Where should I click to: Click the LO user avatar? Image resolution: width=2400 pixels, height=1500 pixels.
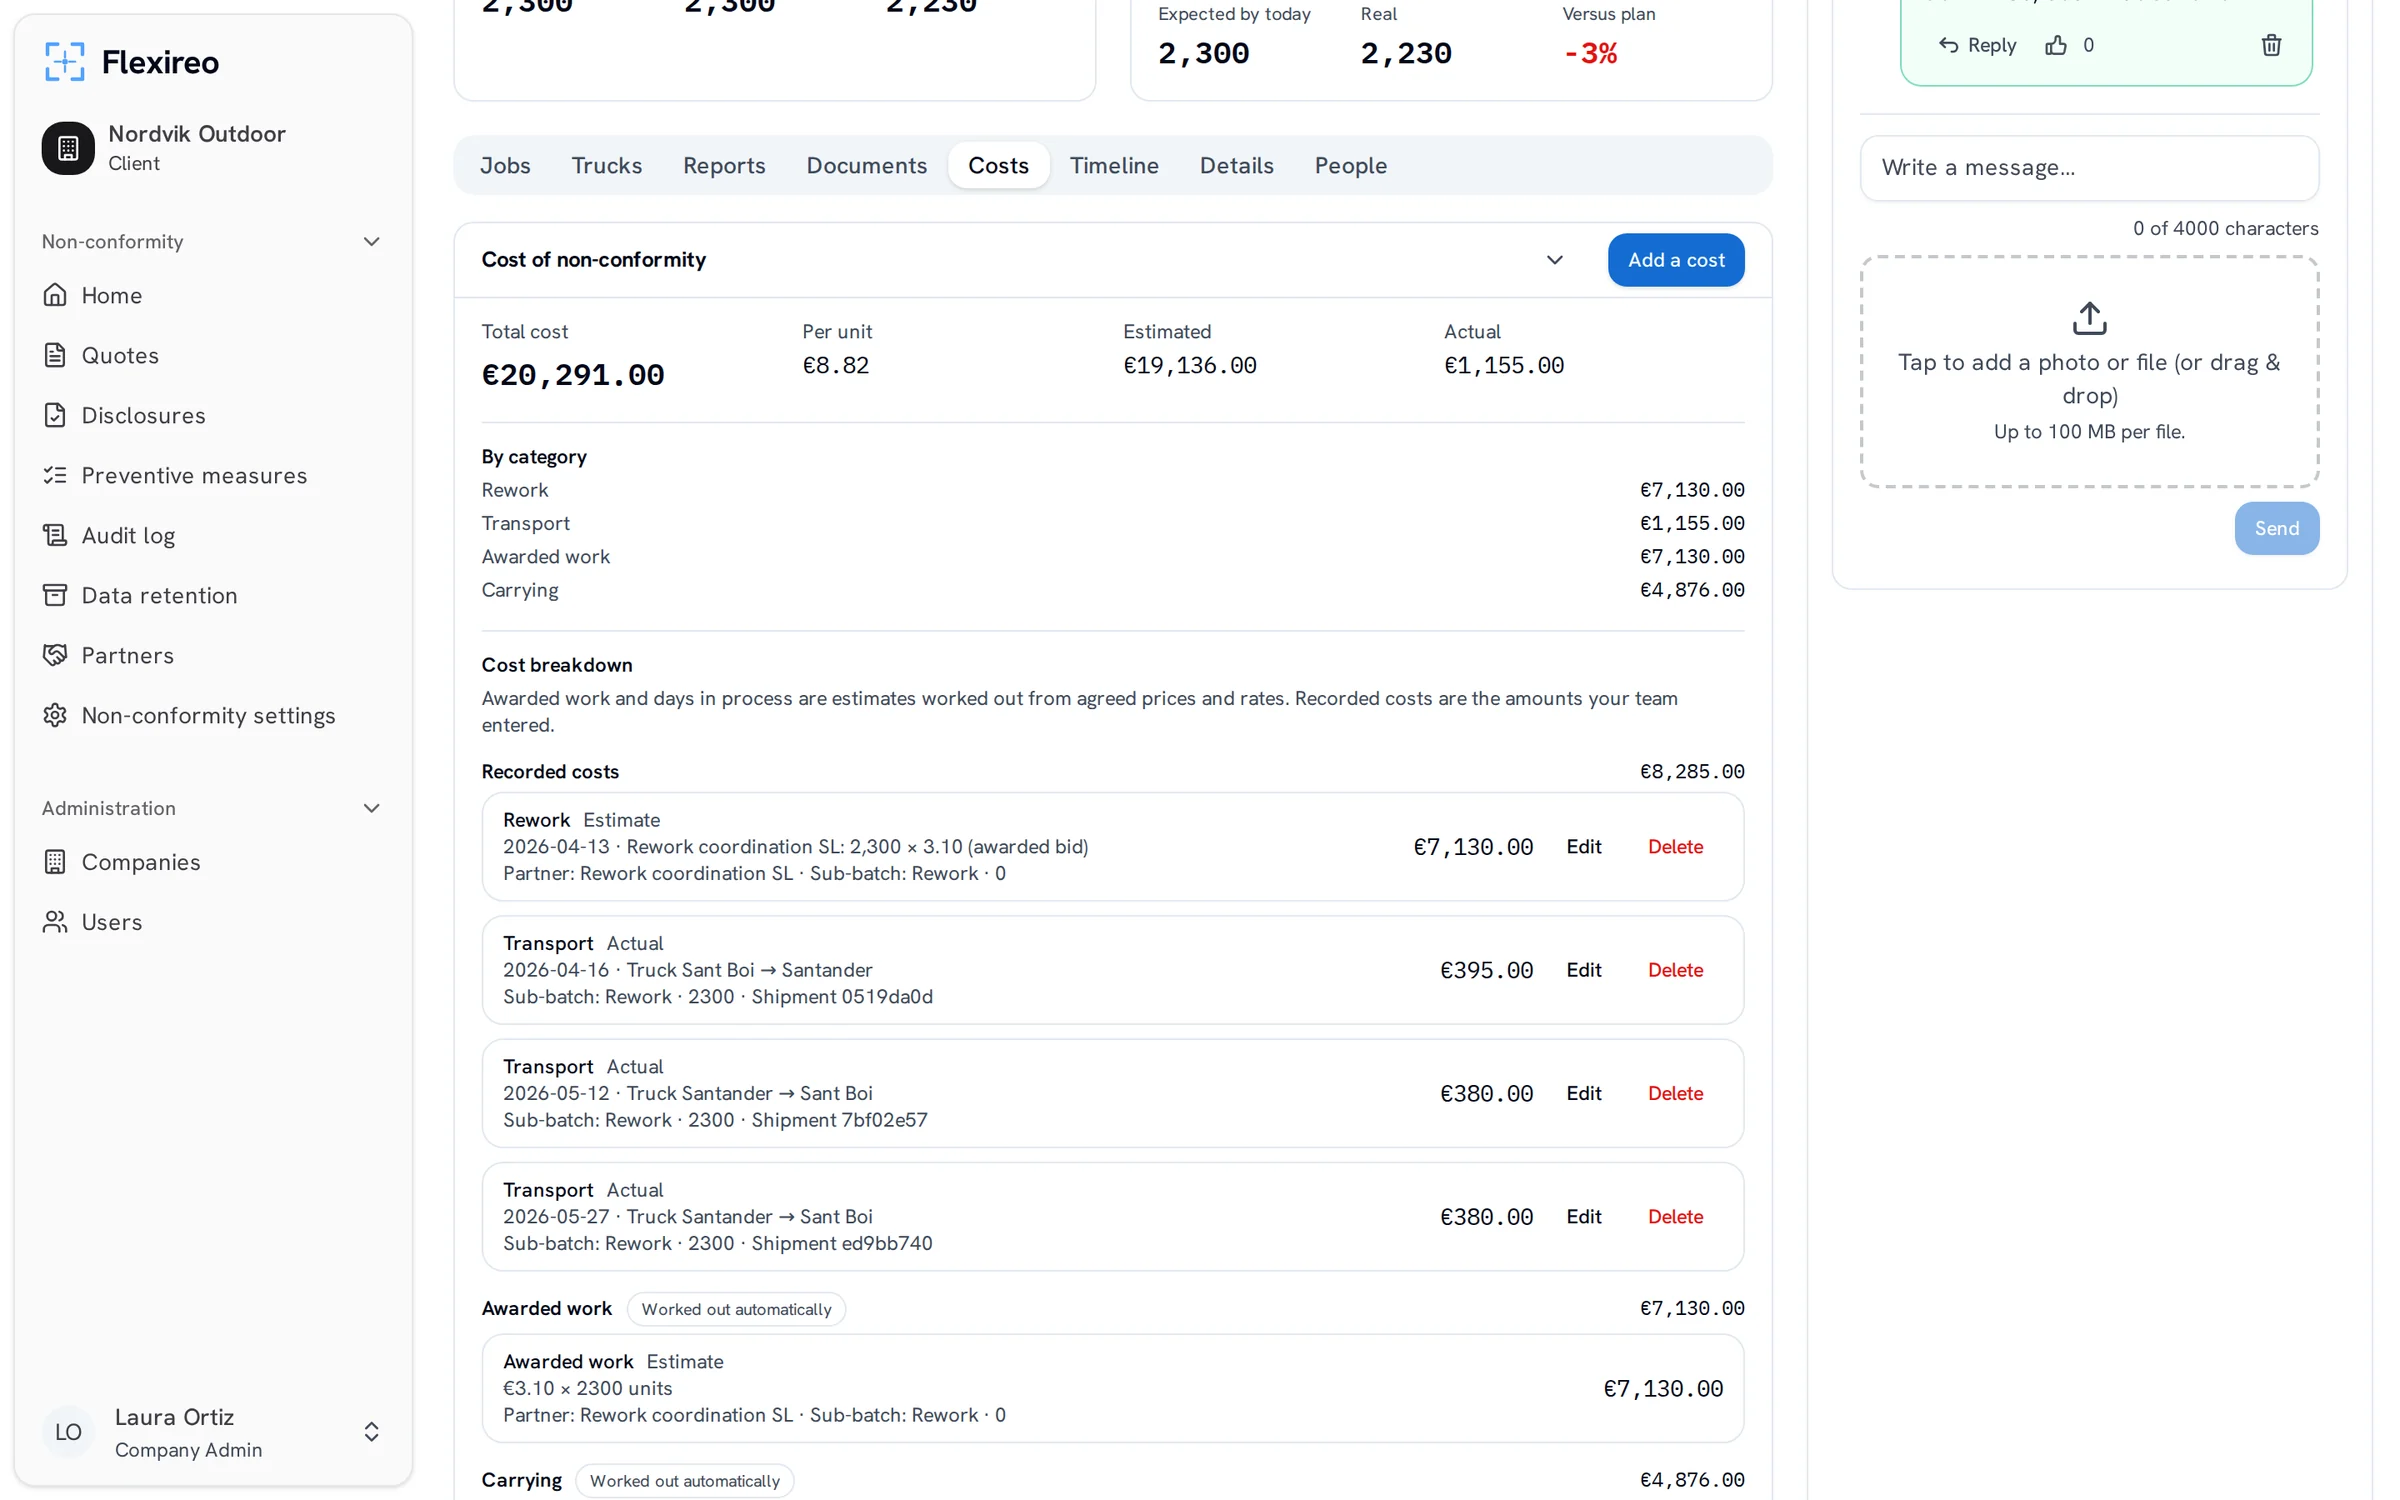(x=68, y=1432)
